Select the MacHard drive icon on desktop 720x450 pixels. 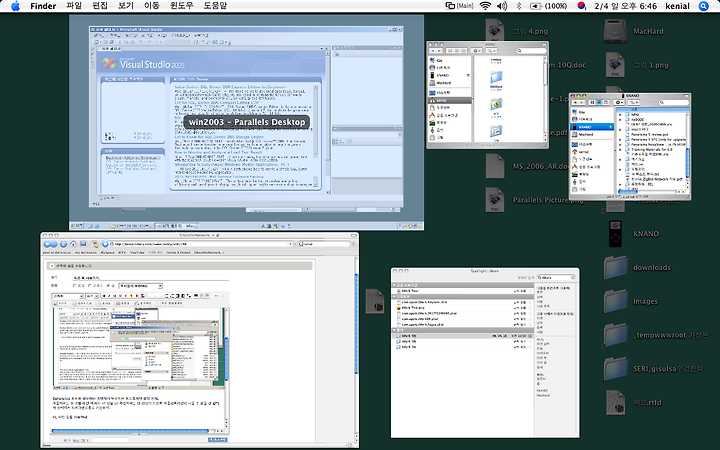616,31
